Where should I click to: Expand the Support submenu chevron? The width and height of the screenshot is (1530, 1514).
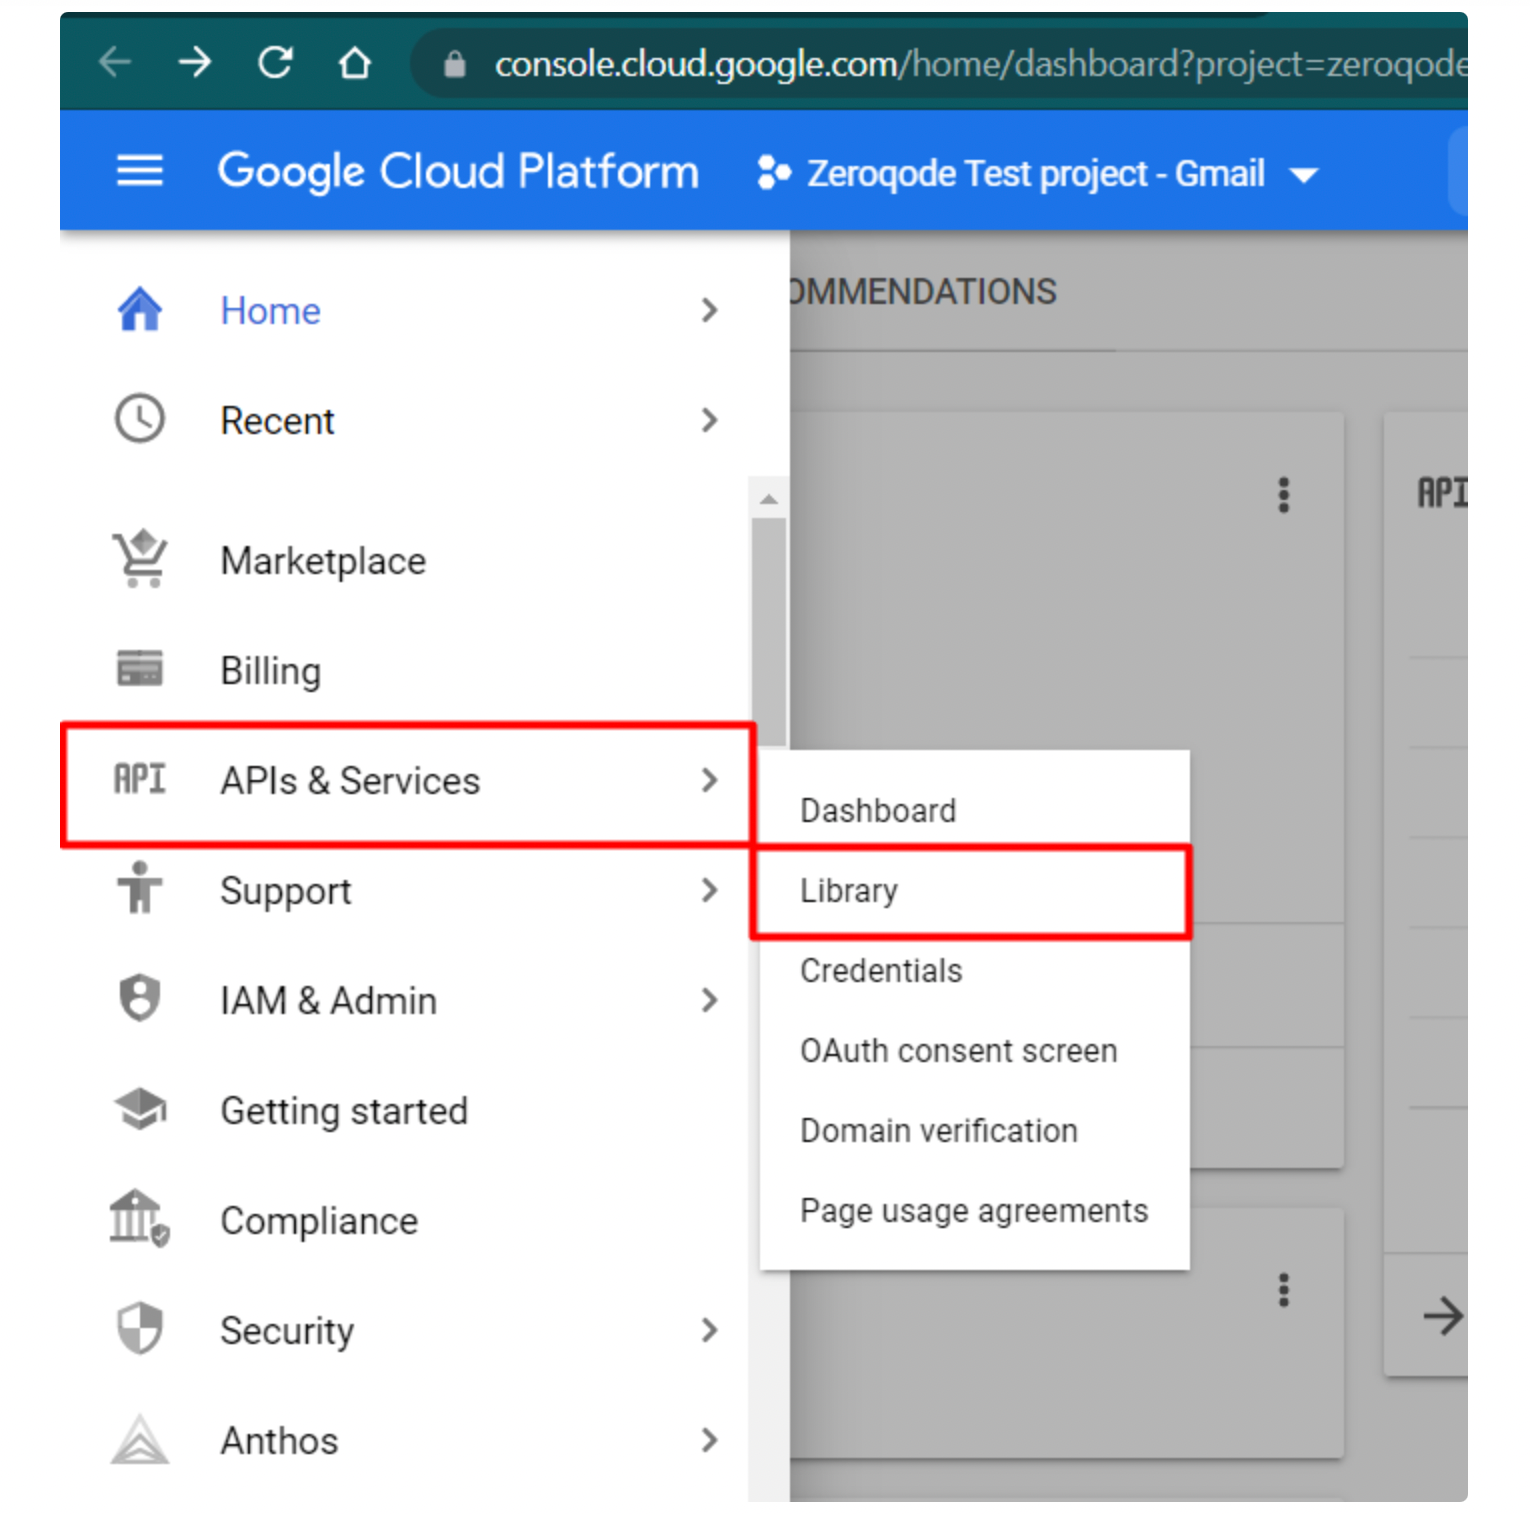click(710, 890)
